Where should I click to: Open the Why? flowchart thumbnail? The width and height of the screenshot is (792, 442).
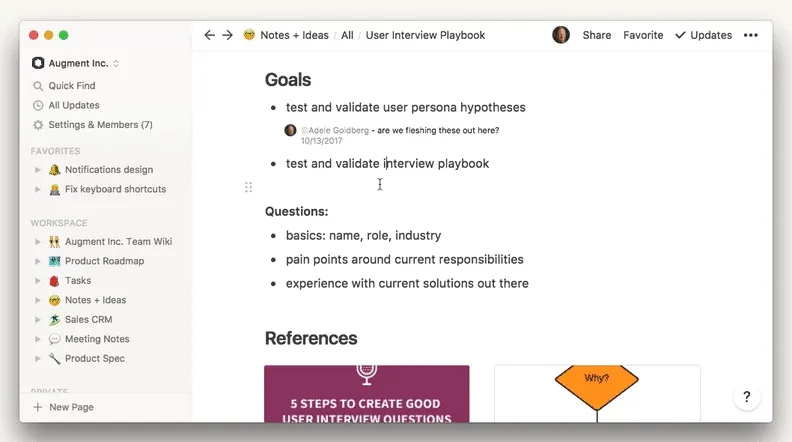(597, 394)
